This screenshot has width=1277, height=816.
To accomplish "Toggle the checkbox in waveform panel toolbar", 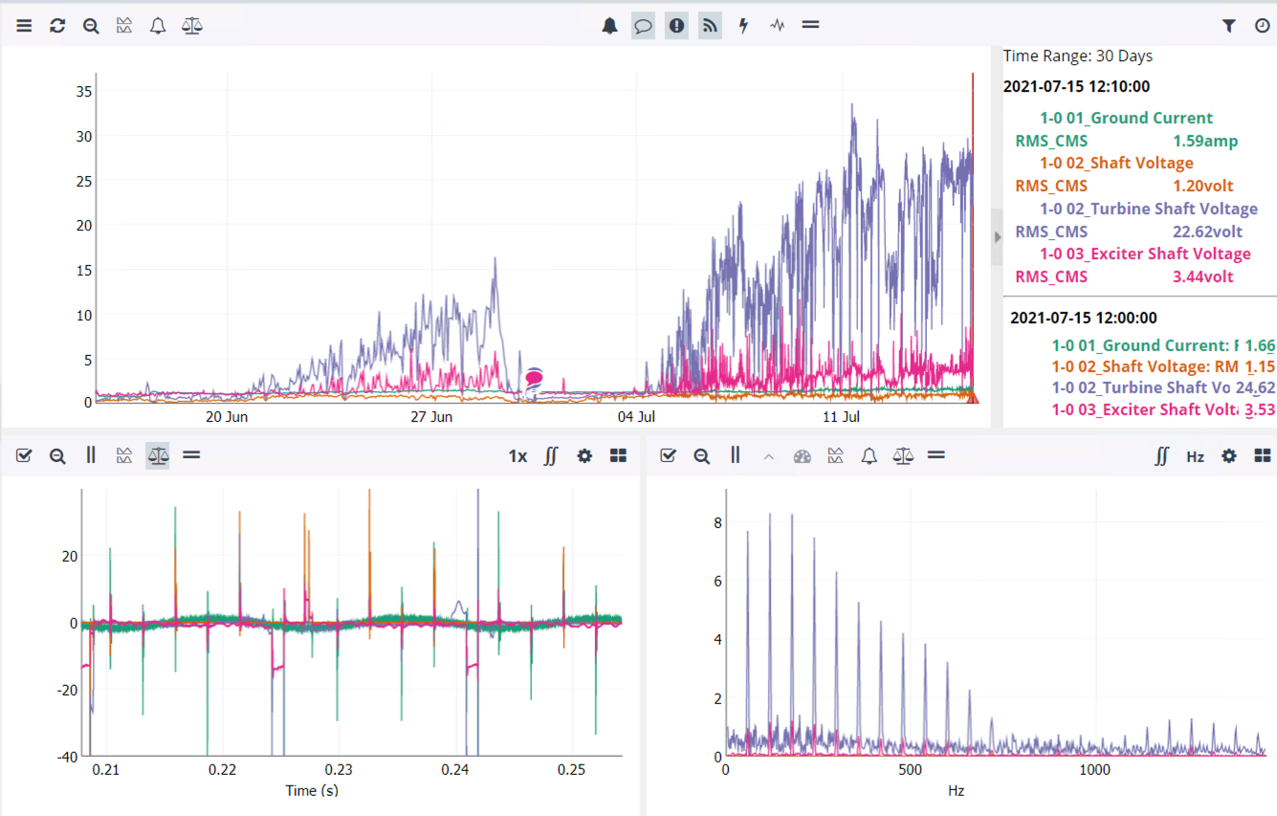I will click(24, 456).
